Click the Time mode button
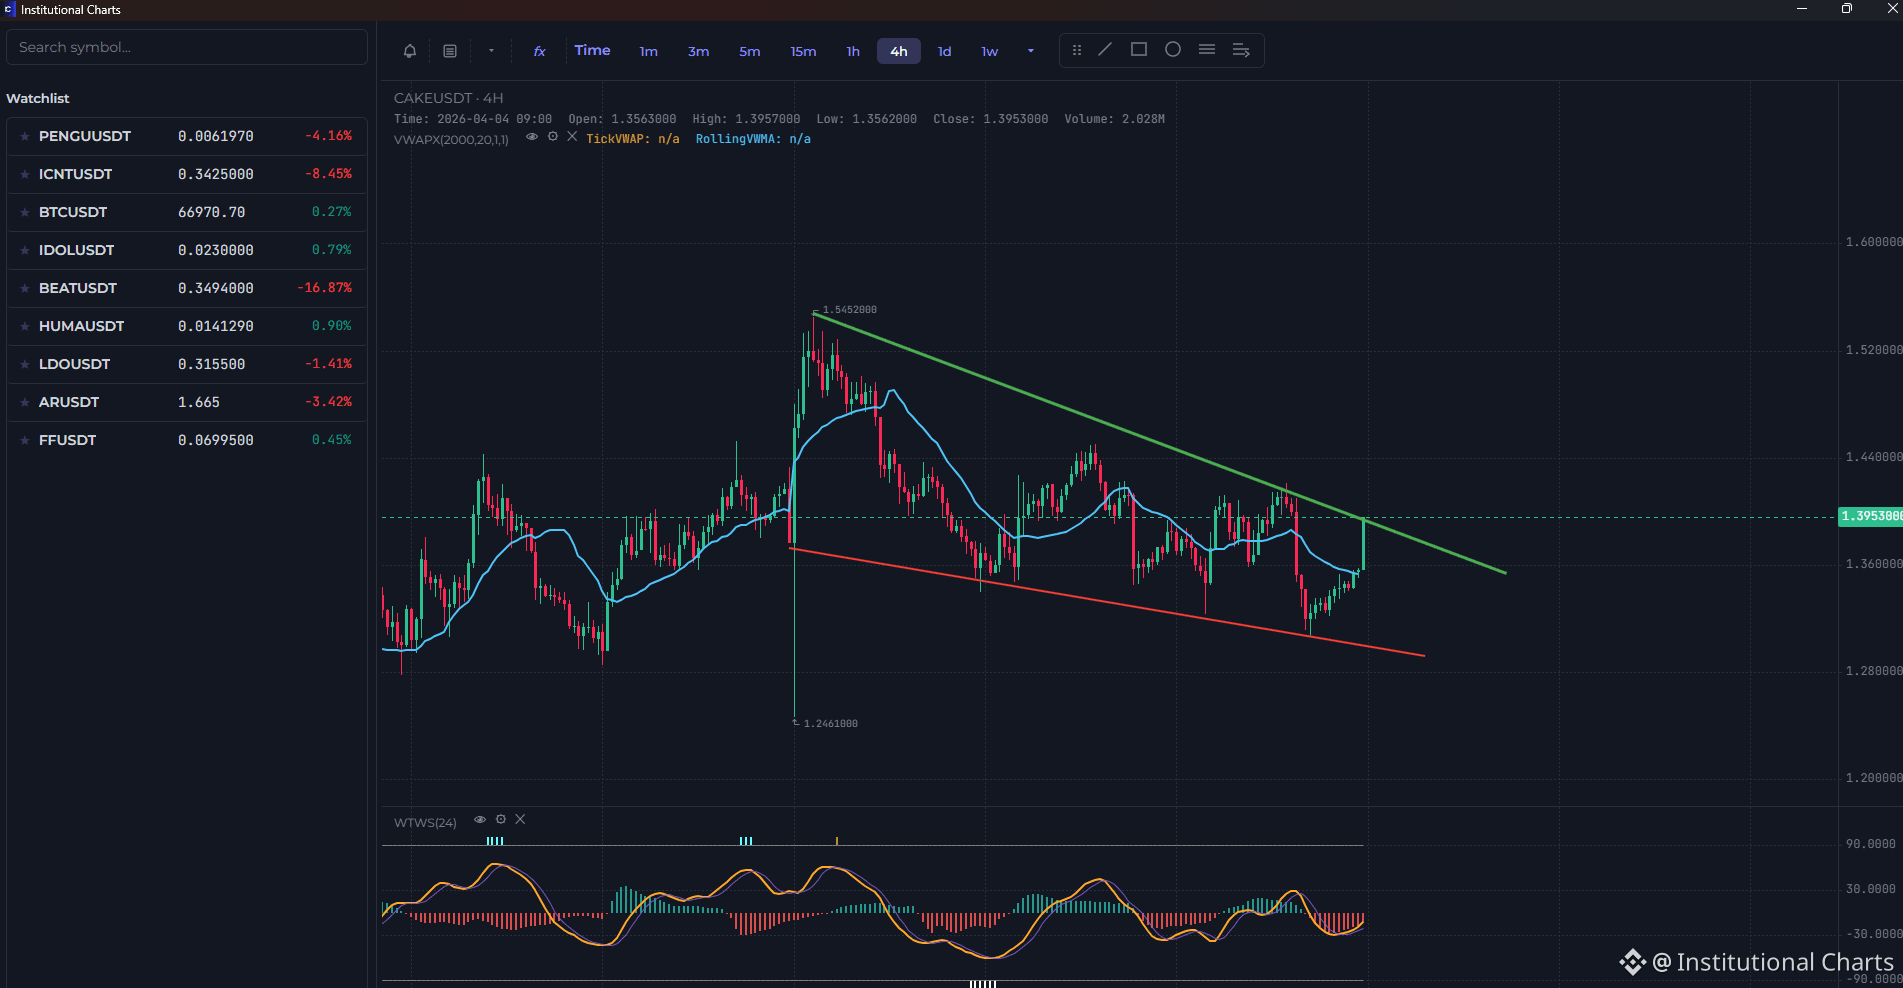The width and height of the screenshot is (1903, 988). coord(592,50)
